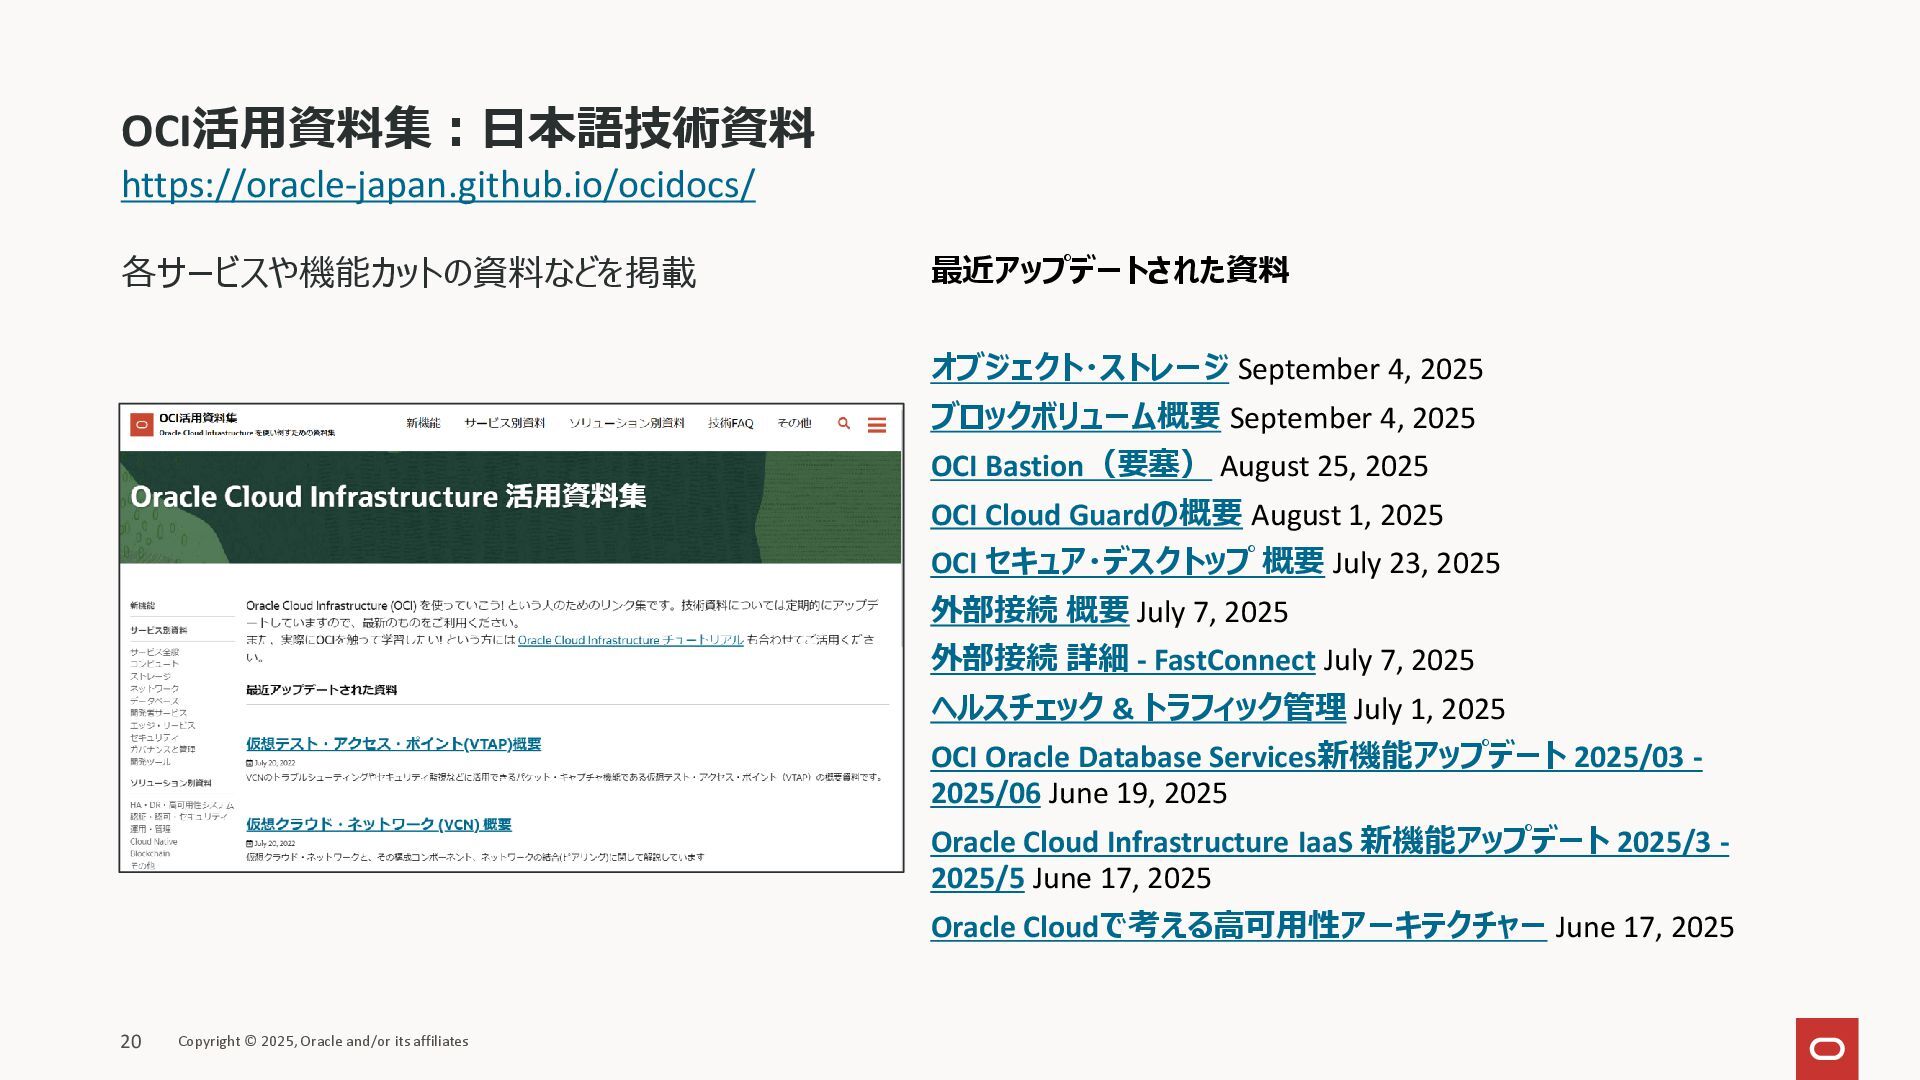This screenshot has height=1080, width=1920.
Task: Click the September 4, 2025 date beside オブジェクト・ストレージ
Action: 1360,369
